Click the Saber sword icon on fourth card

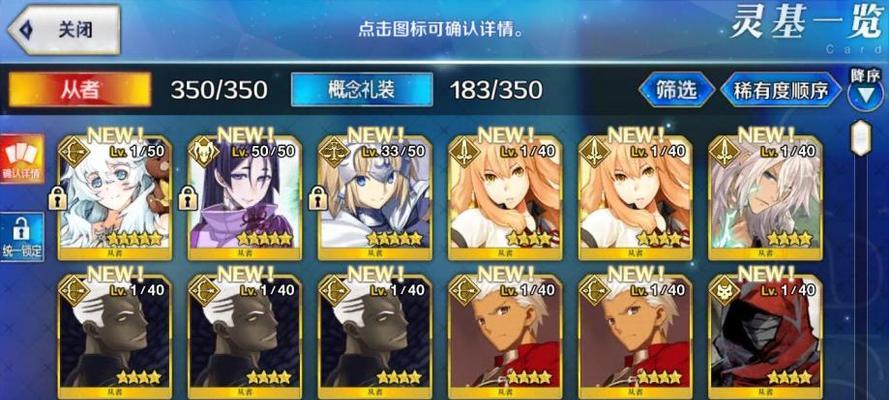[x=464, y=152]
